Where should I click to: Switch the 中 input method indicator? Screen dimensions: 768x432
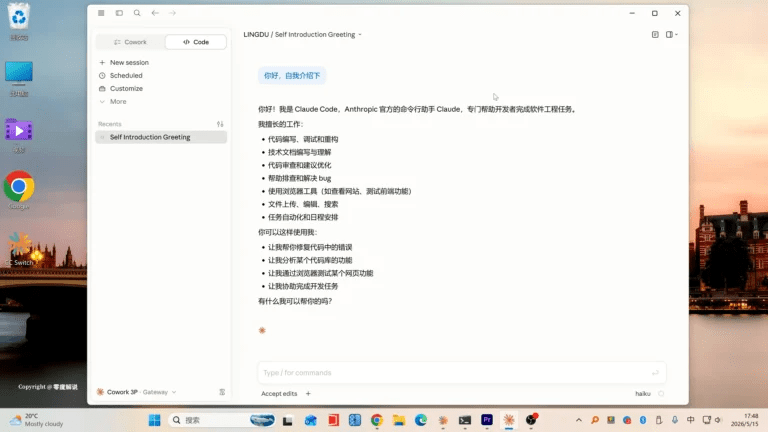[x=691, y=420]
